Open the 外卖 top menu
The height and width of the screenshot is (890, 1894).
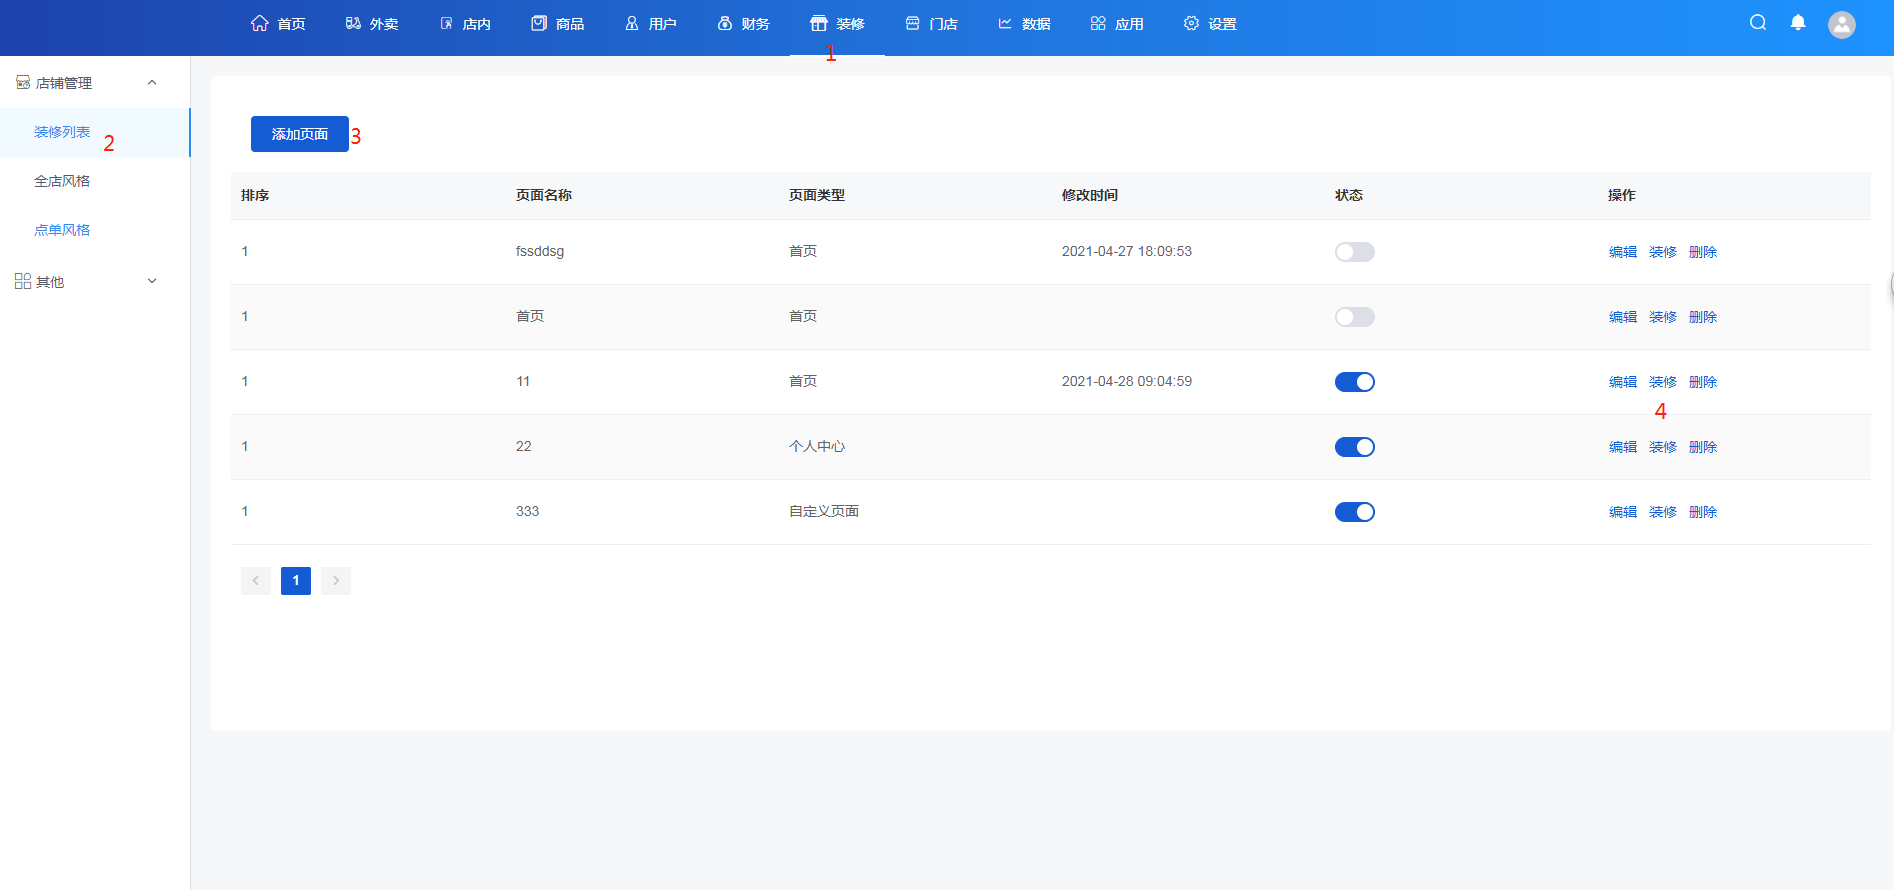coord(372,24)
